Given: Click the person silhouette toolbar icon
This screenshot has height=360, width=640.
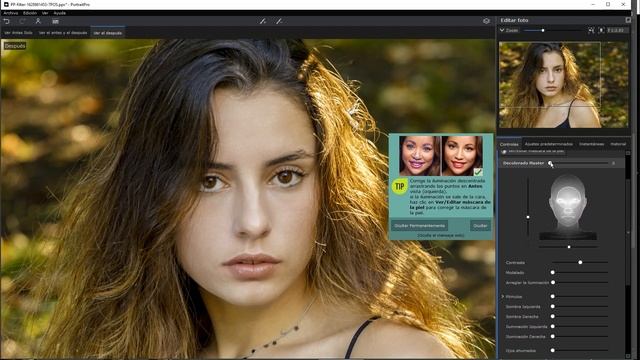Looking at the screenshot, I should (x=38, y=21).
